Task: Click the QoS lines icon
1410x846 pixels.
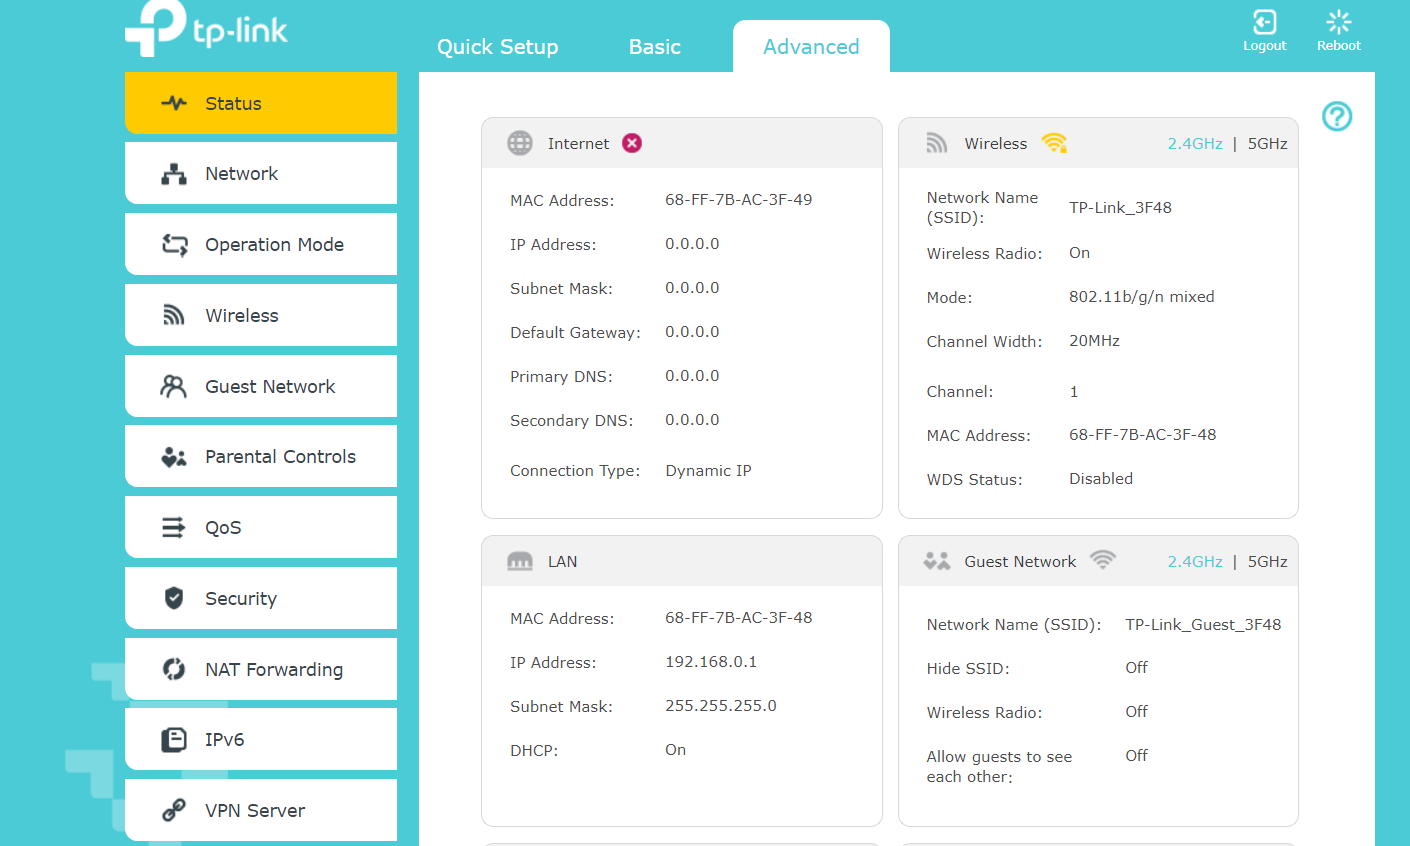Action: [x=174, y=527]
